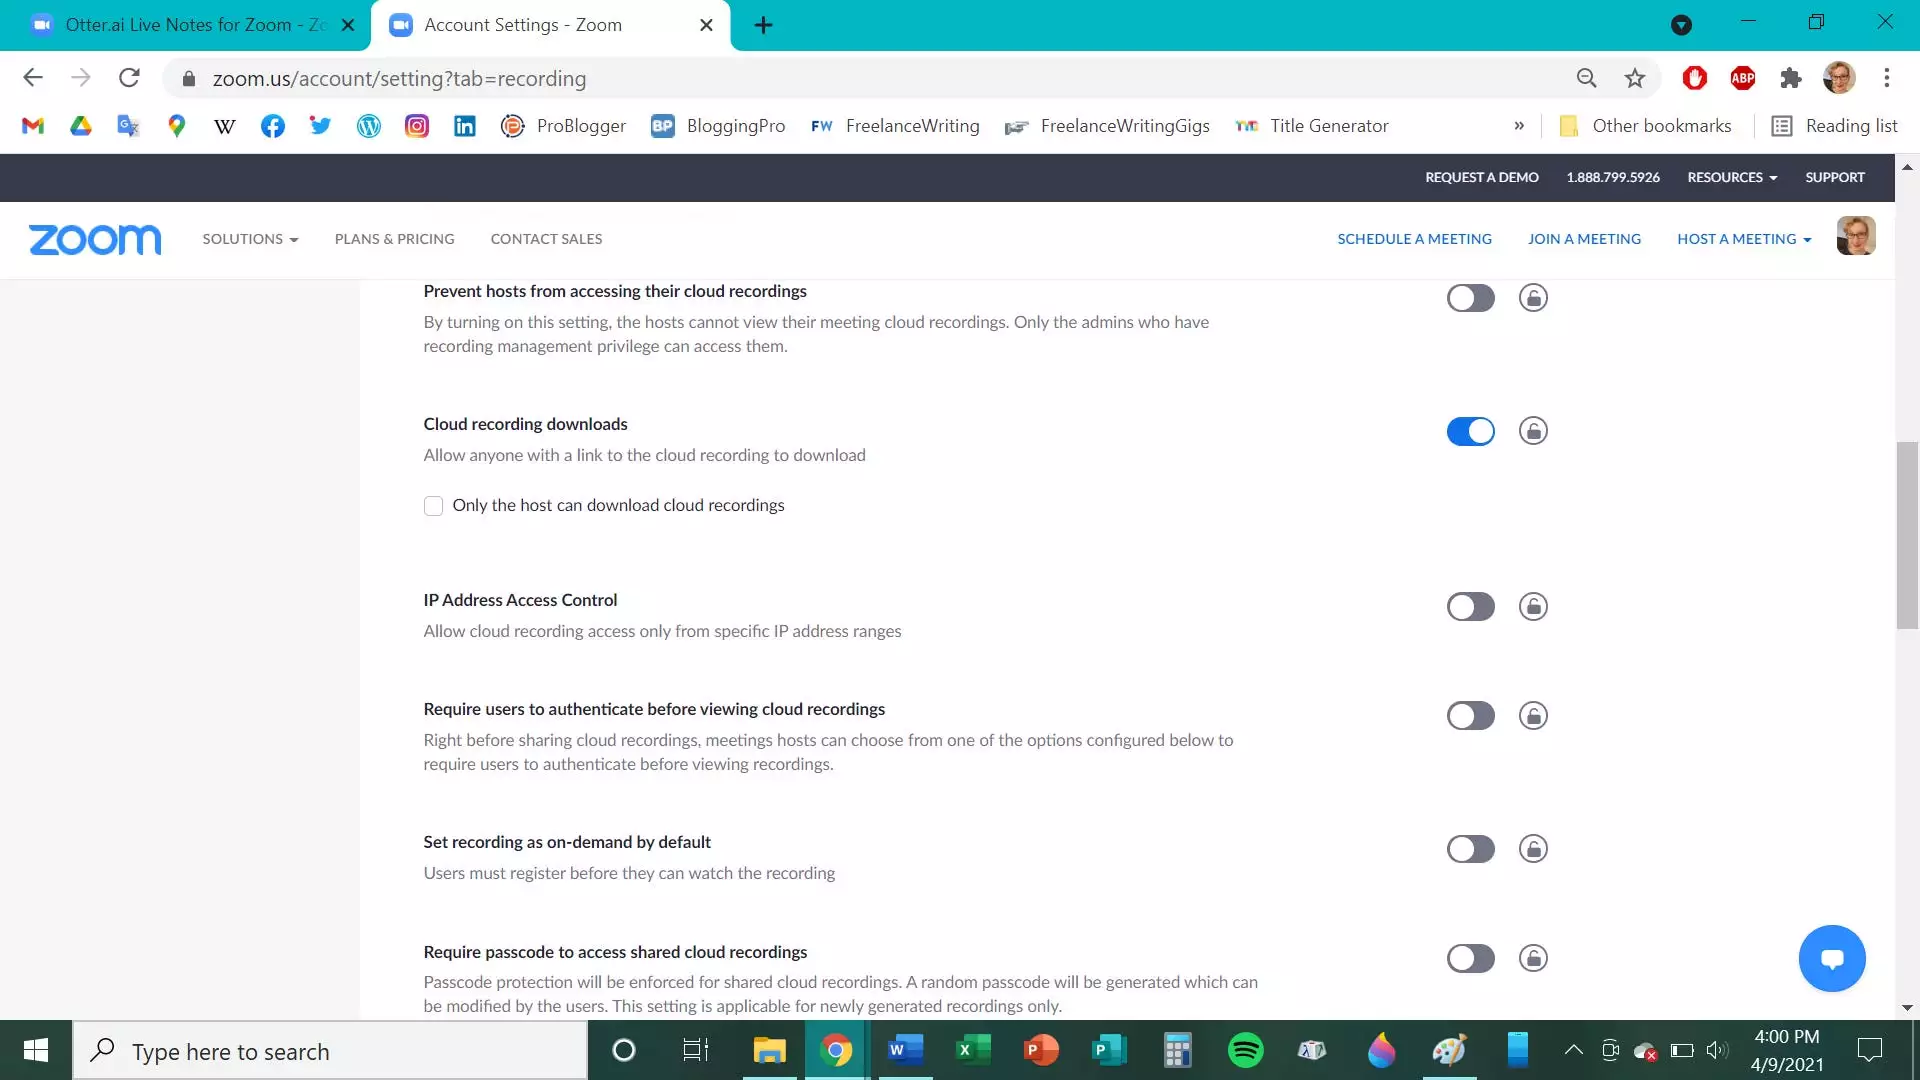This screenshot has width=1920, height=1080.
Task: Click Join a Meeting link
Action: tap(1584, 239)
